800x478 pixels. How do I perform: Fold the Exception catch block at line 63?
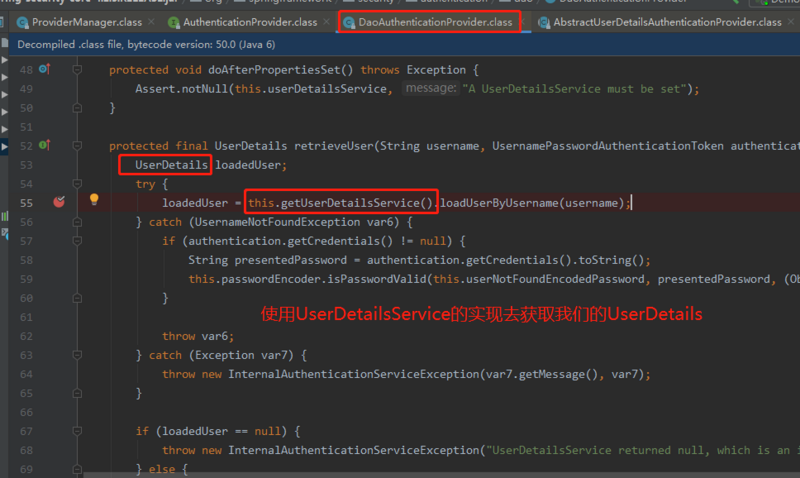(77, 355)
